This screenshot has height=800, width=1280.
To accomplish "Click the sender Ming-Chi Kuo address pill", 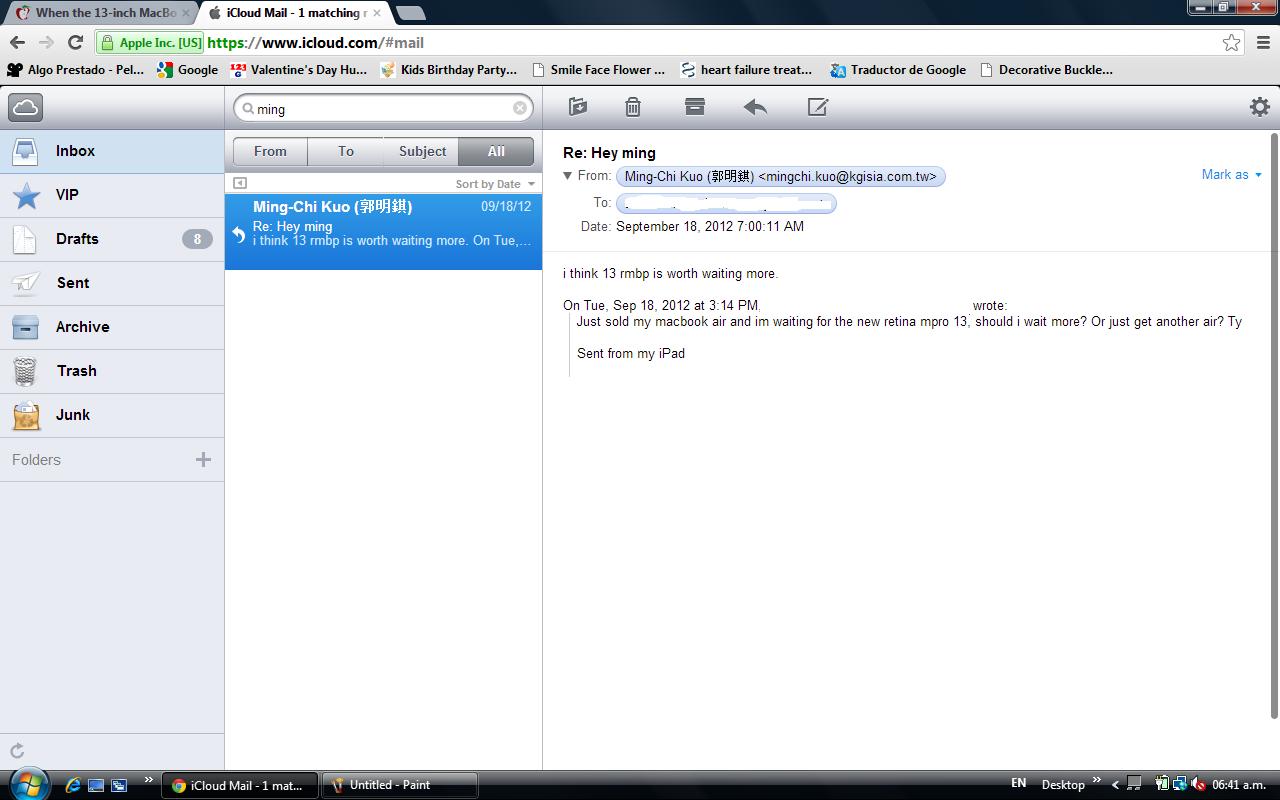I will 781,177.
